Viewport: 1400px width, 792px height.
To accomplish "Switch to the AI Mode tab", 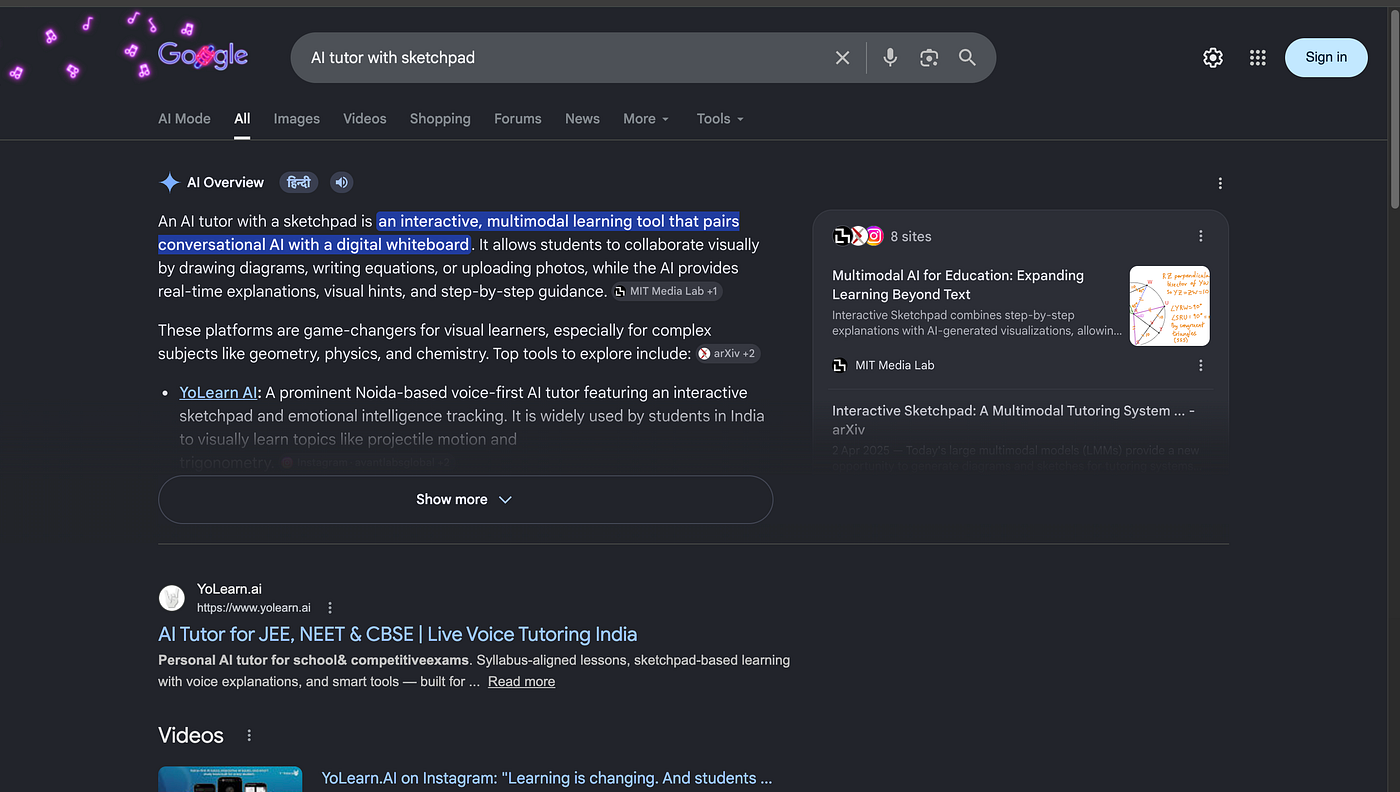I will tap(184, 118).
